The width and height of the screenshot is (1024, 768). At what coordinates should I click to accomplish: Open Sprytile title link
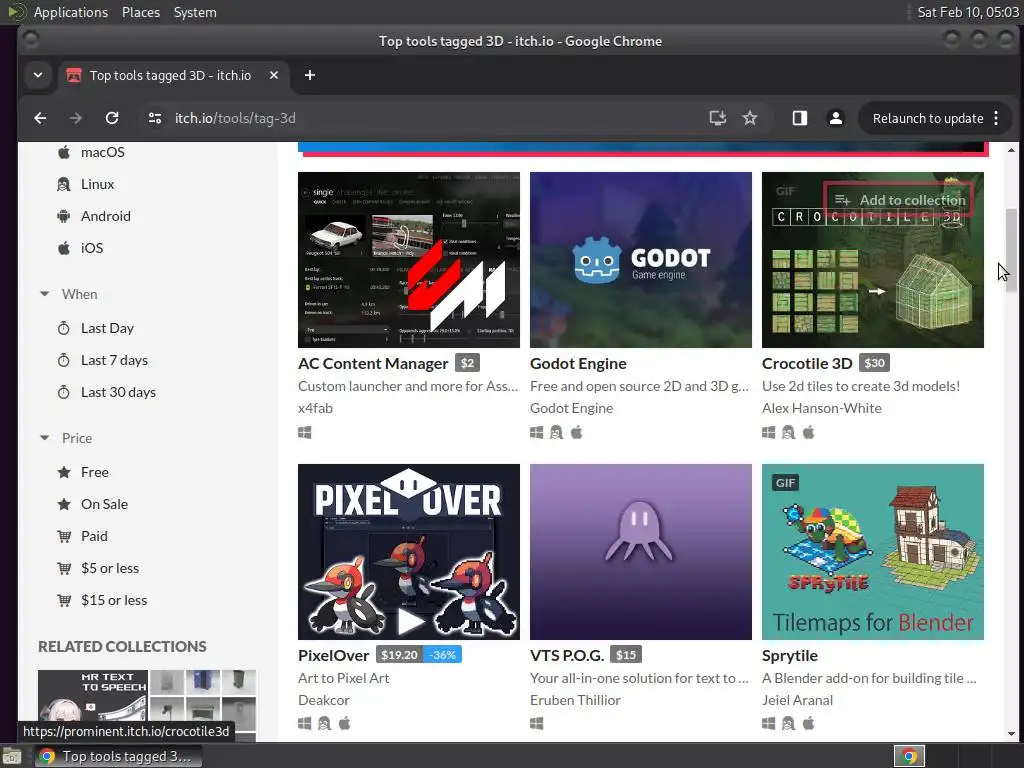tap(790, 656)
